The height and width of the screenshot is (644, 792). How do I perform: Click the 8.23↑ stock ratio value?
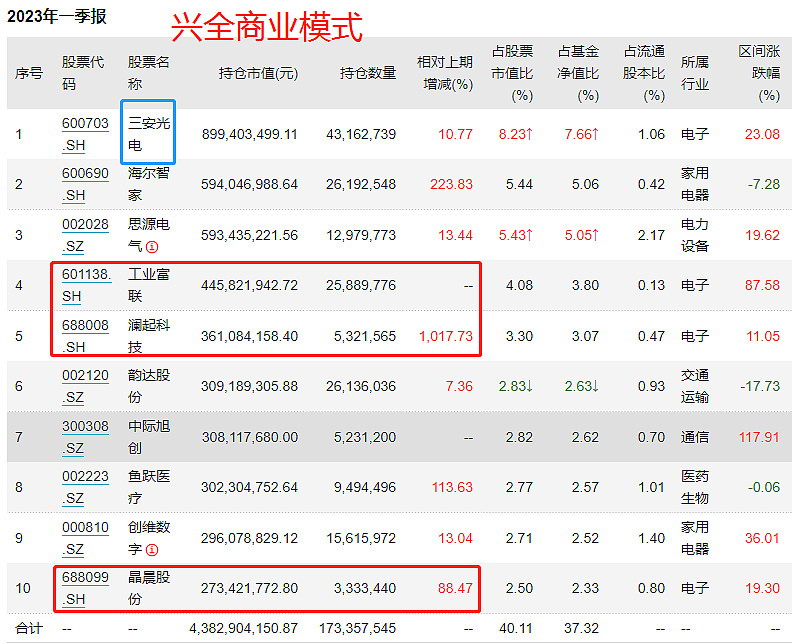(x=516, y=134)
